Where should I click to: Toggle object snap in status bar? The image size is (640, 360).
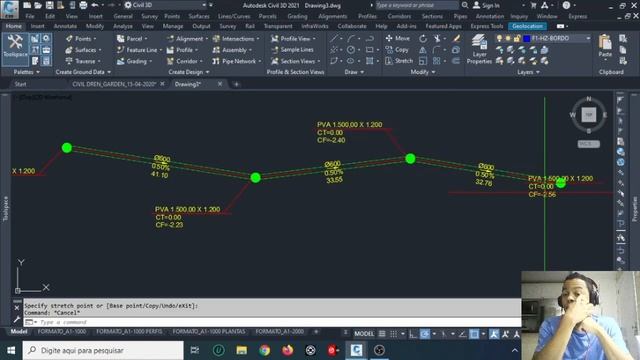click(x=474, y=334)
